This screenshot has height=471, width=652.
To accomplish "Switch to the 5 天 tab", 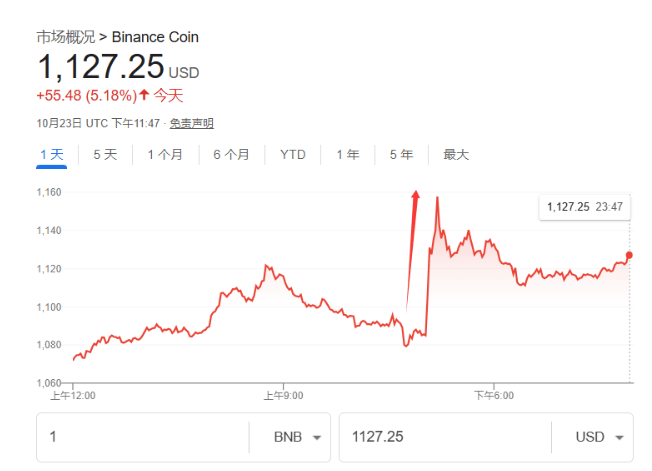I will [105, 154].
